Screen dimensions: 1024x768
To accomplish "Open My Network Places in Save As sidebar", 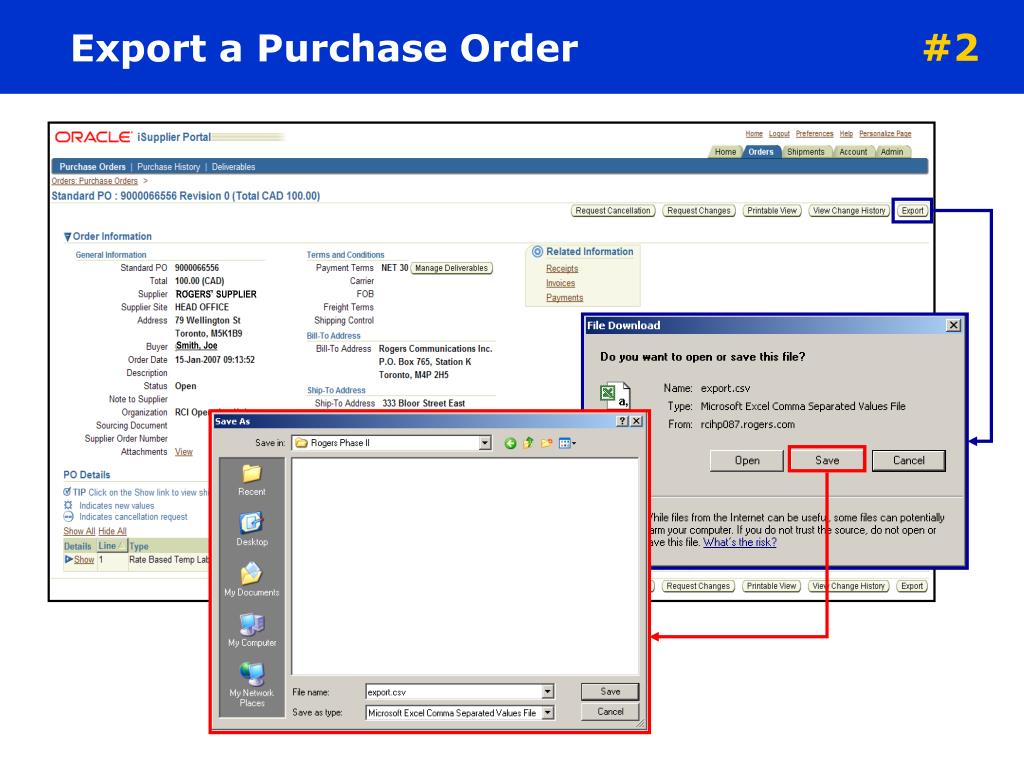I will [251, 684].
